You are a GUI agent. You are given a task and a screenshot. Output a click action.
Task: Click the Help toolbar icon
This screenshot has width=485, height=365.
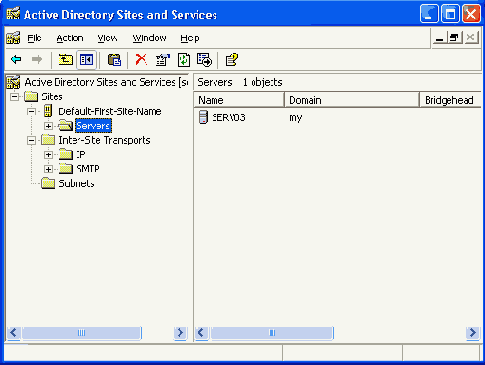click(x=232, y=60)
